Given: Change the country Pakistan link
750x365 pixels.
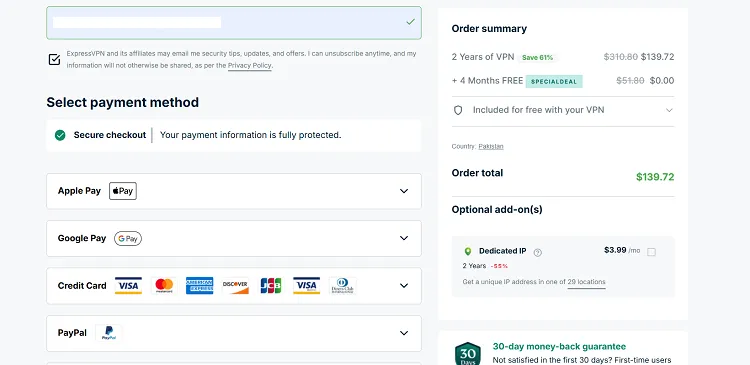Looking at the screenshot, I should tap(491, 146).
